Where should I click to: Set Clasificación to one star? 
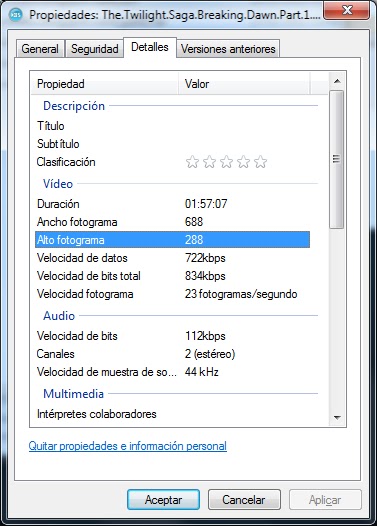point(192,162)
